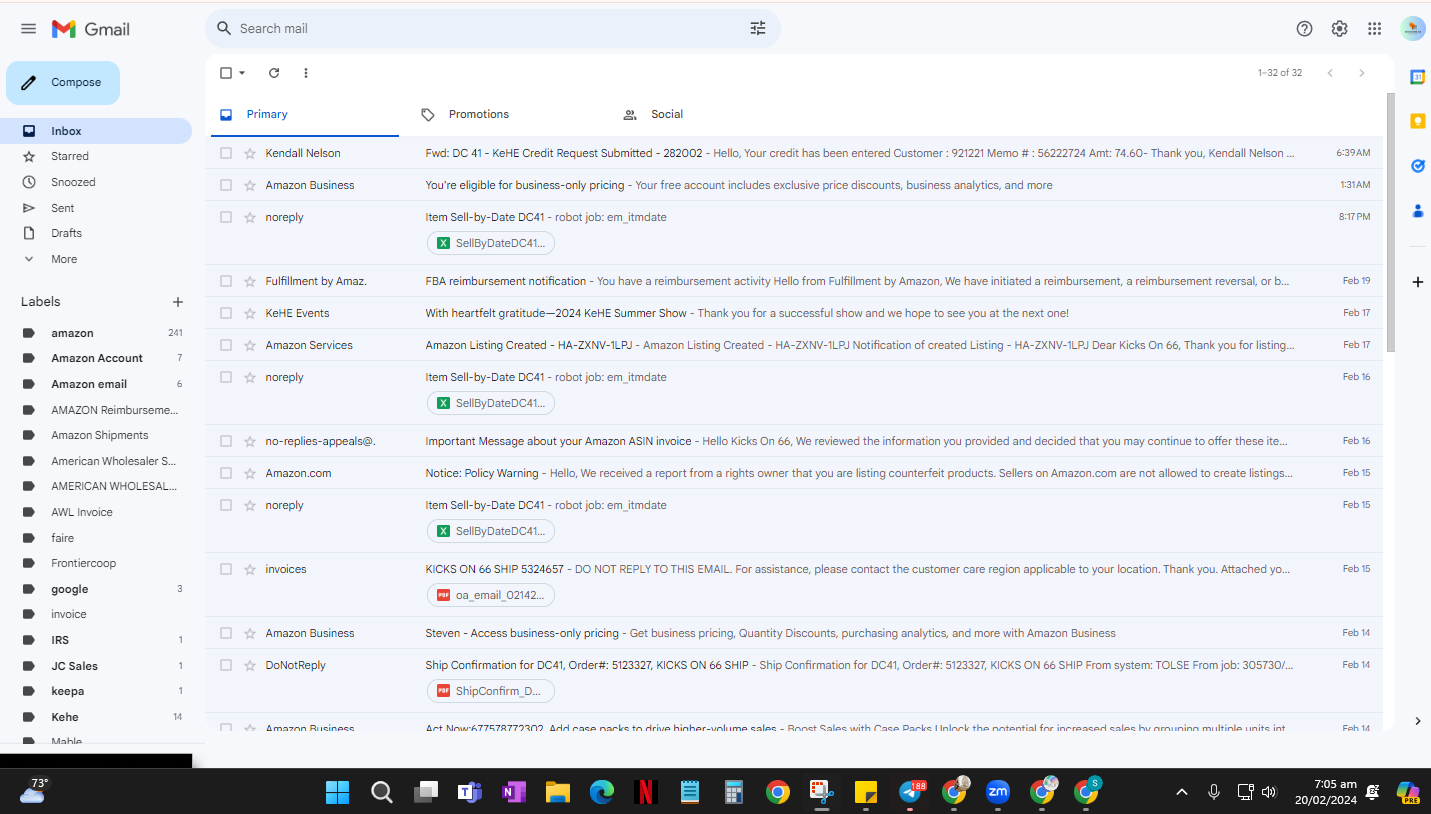Open the FBA reimbursement notification email

pos(794,281)
